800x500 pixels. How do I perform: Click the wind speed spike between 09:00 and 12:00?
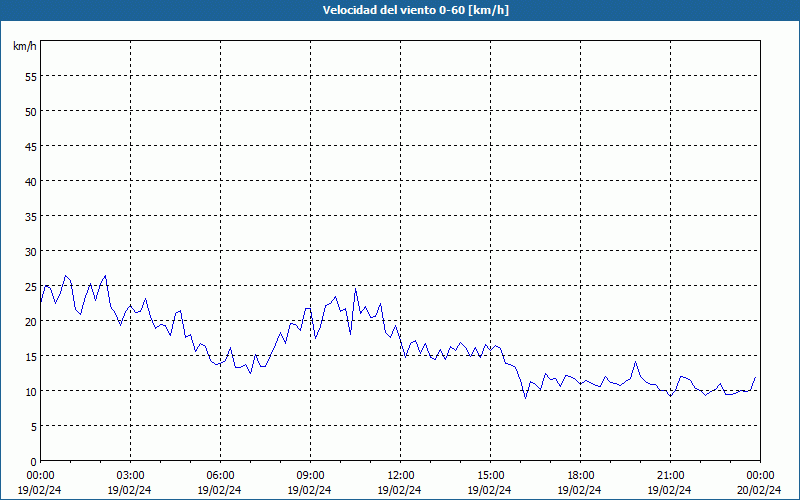[356, 289]
